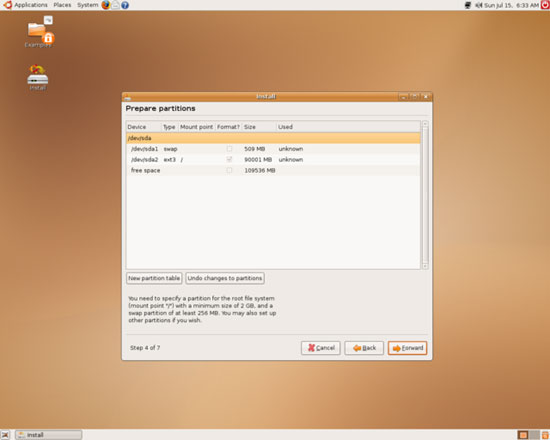
Task: Click the Install taskbar window button
Action: (x=49, y=435)
